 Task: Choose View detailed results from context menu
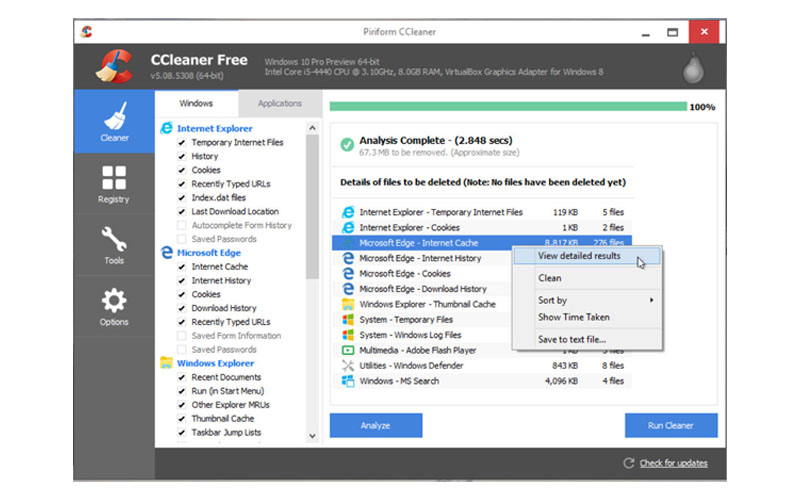click(587, 256)
